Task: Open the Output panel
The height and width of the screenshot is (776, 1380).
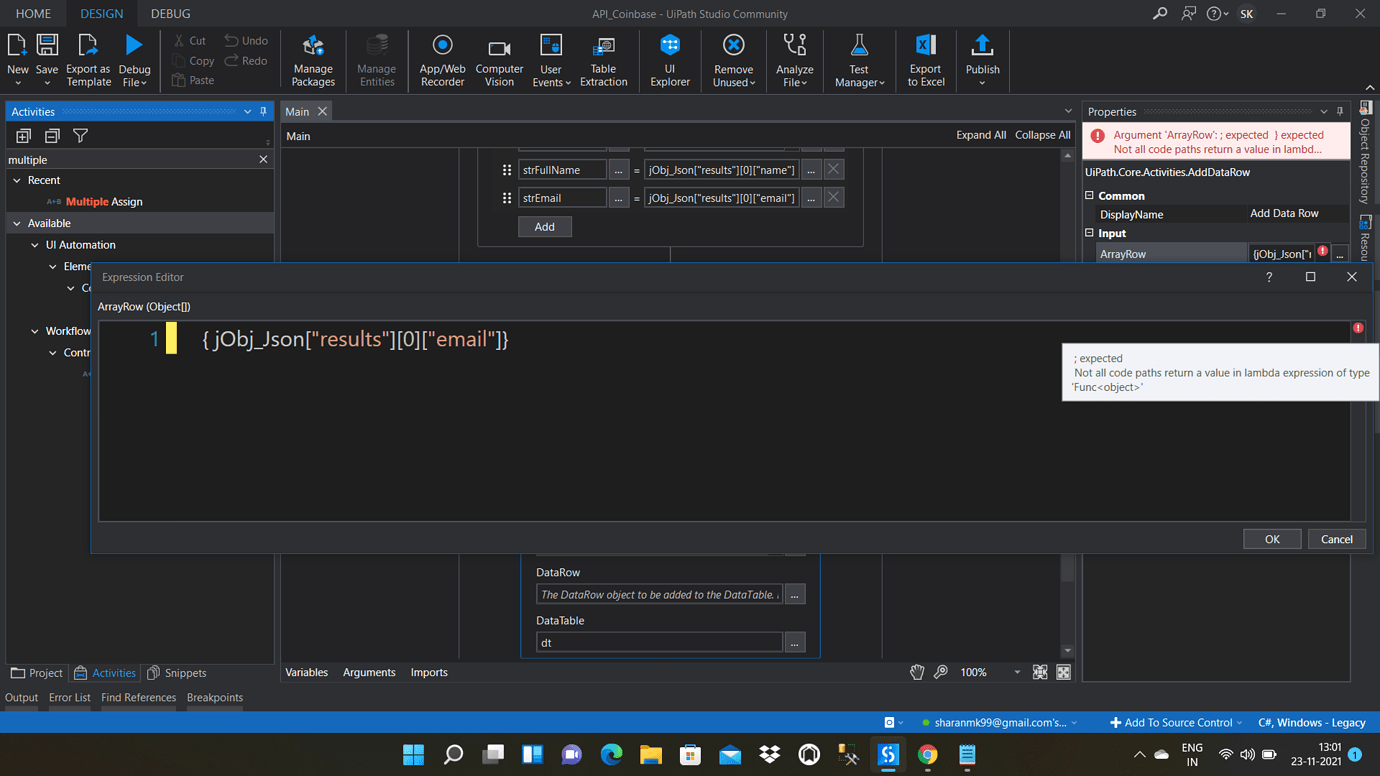Action: coord(21,697)
